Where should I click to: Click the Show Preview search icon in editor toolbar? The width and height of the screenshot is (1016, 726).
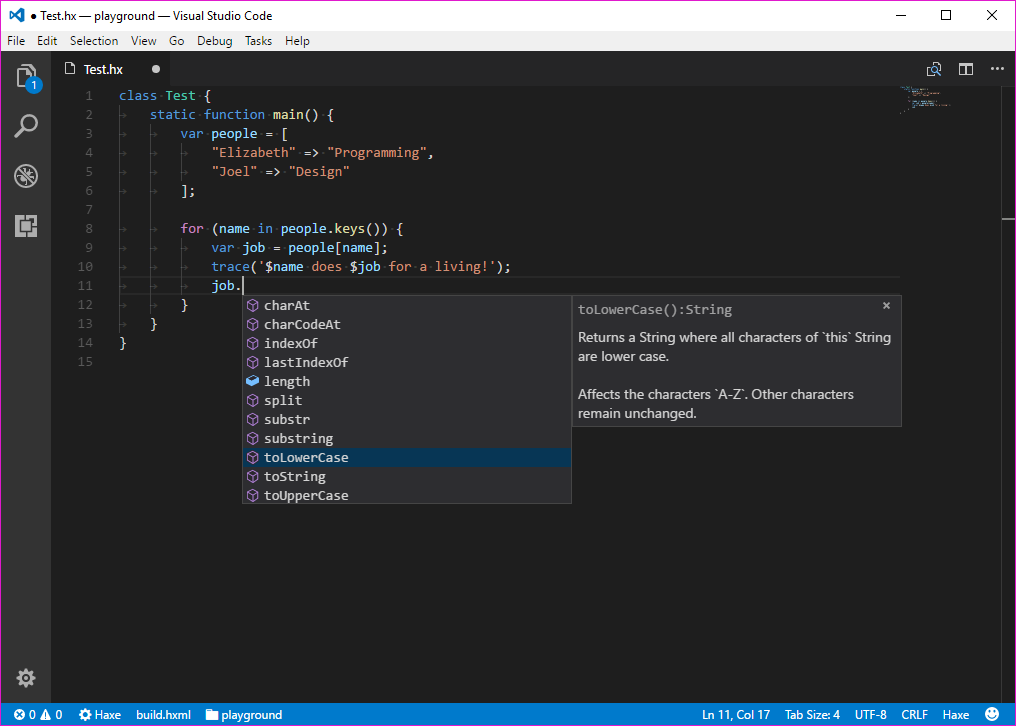tap(934, 69)
